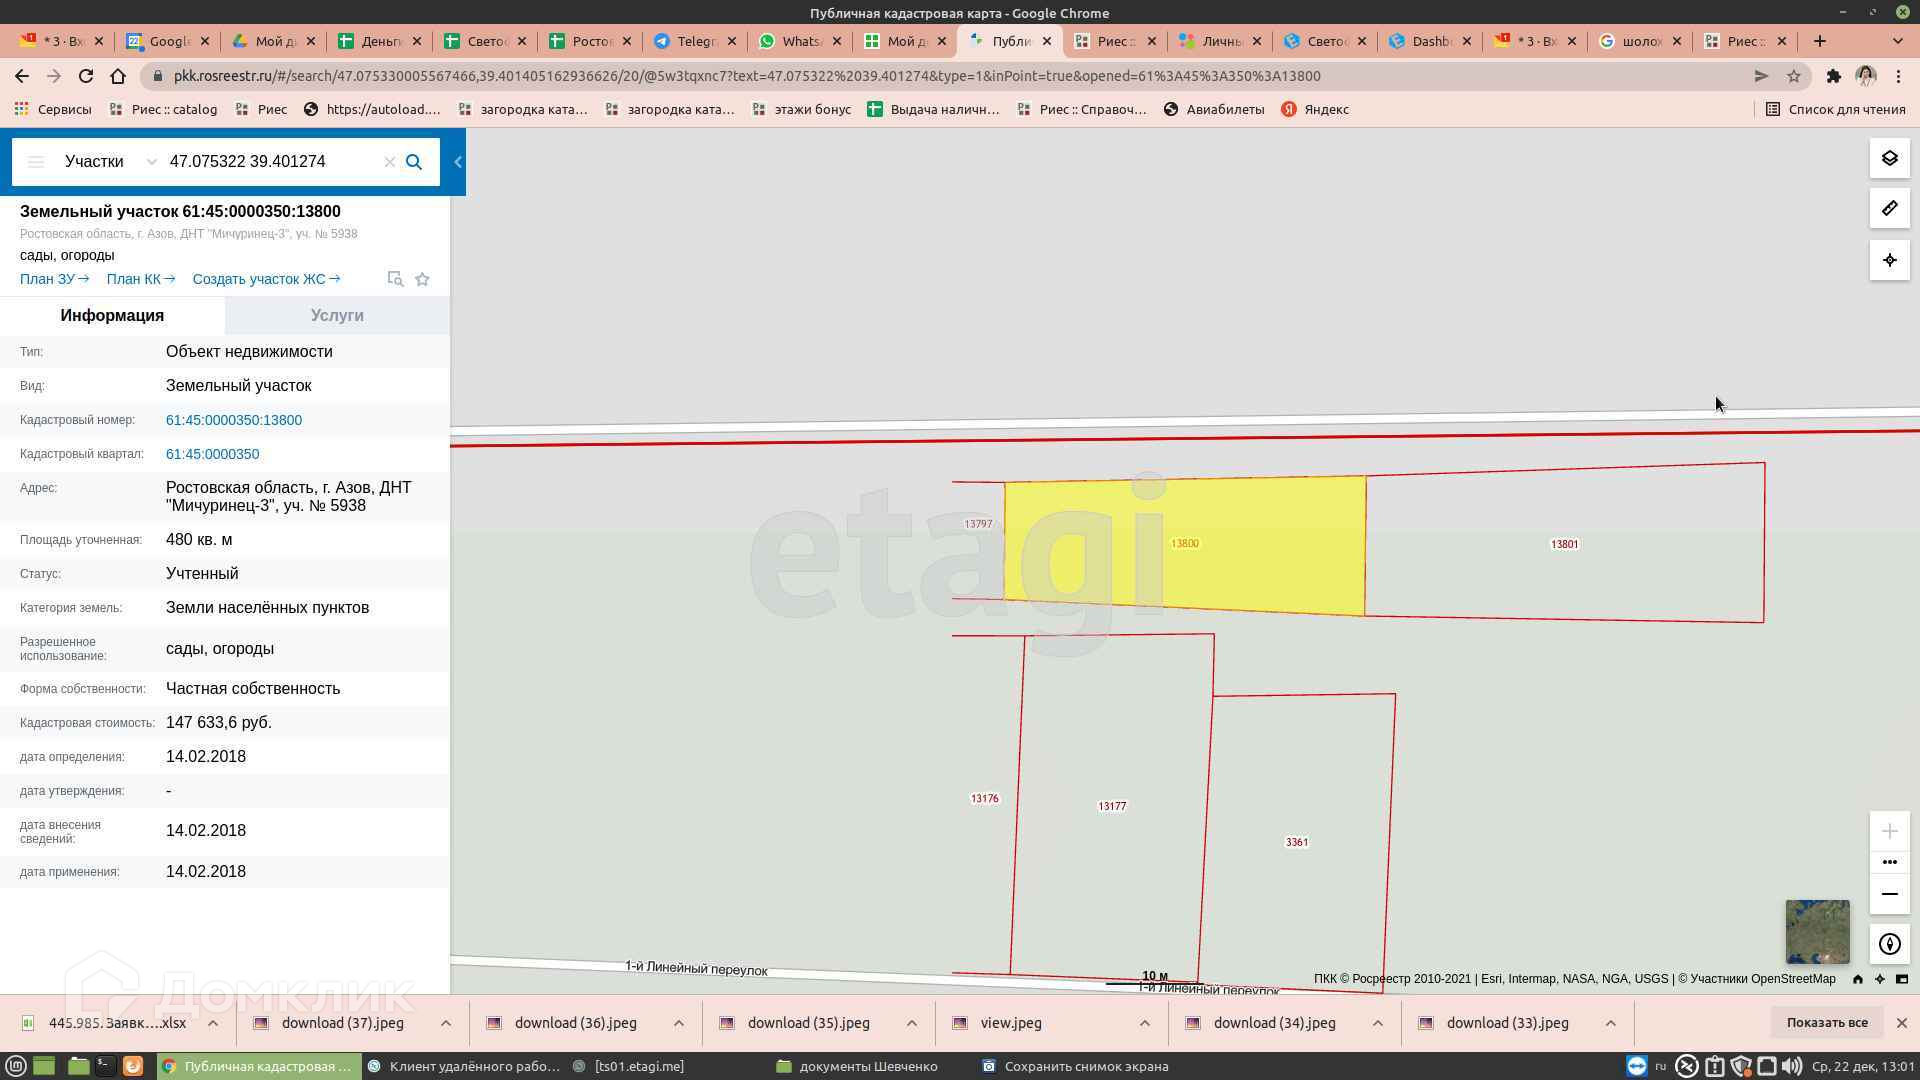Click the Показать все downloads button
Screen dimensions: 1920x1080
(1826, 1023)
